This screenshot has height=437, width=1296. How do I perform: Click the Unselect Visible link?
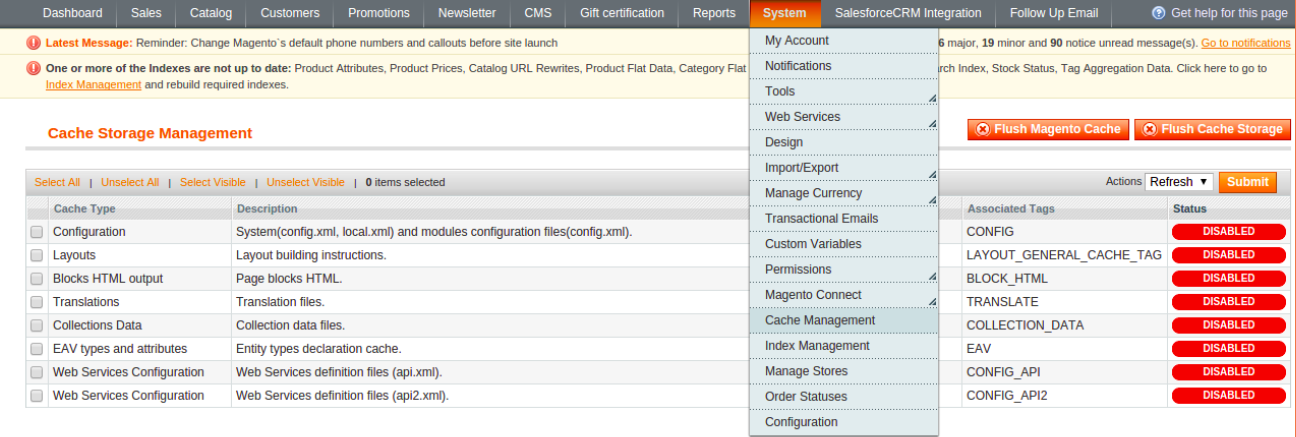pos(305,182)
